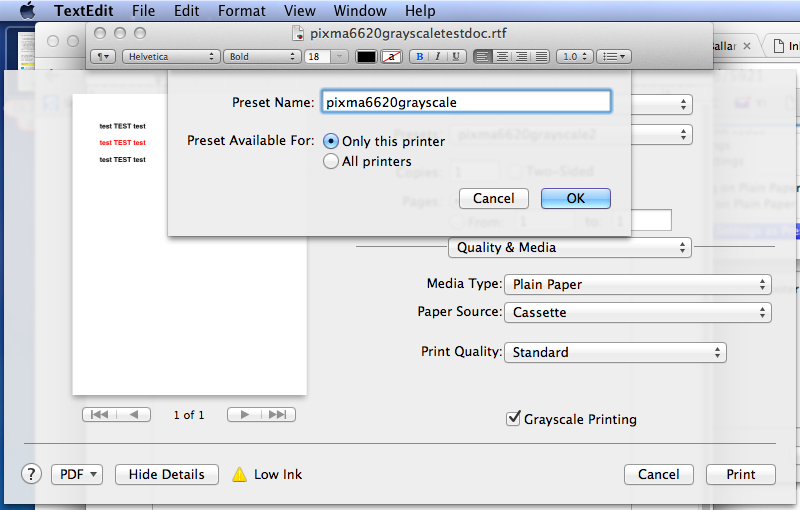Click the center align text icon
800x510 pixels.
503,57
